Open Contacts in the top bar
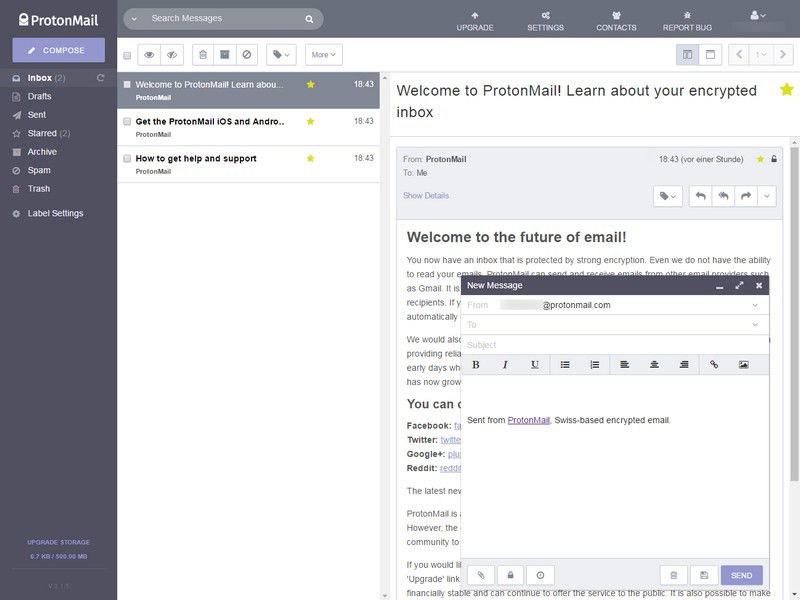 click(x=616, y=21)
